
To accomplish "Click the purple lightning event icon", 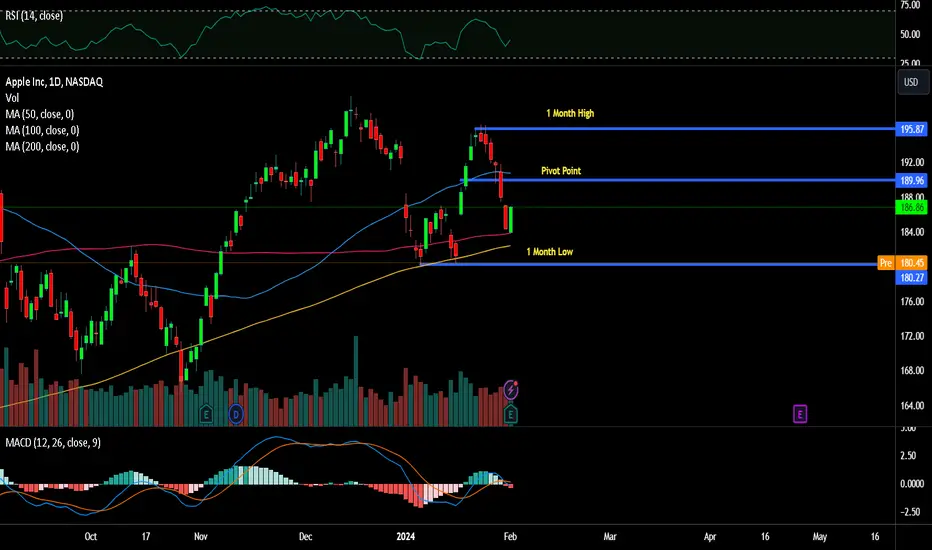I will (511, 390).
